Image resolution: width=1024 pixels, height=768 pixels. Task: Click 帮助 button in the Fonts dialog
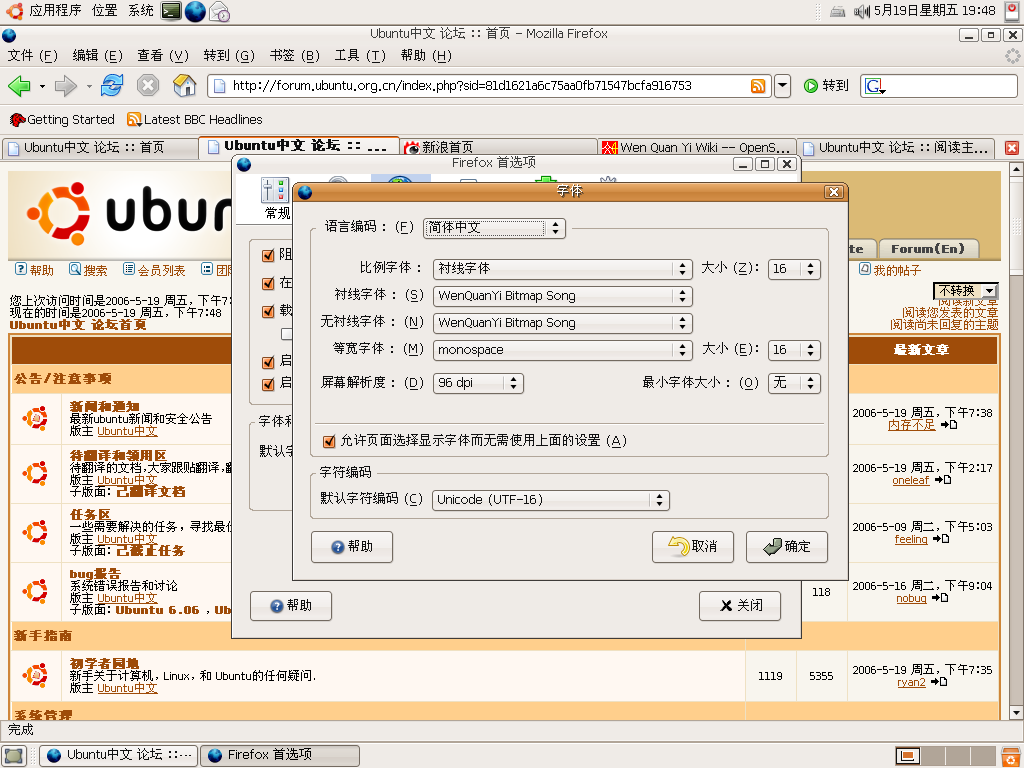point(352,547)
